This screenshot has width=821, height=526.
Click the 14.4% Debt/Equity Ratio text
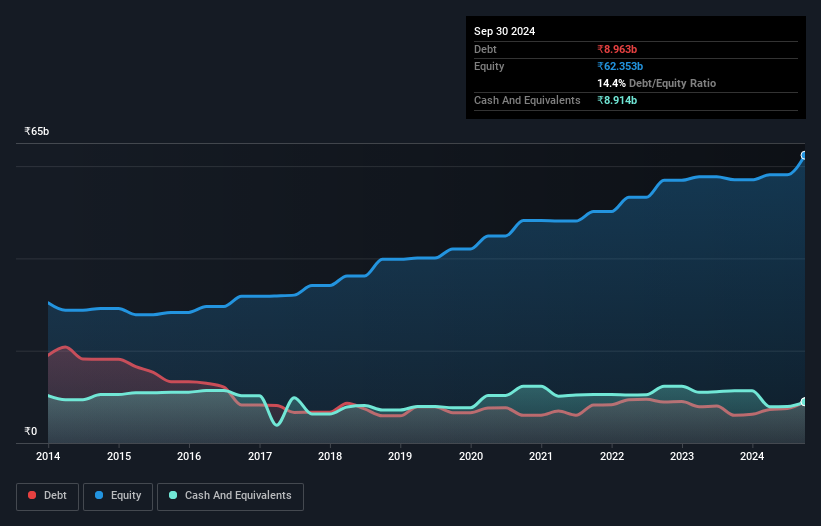click(x=657, y=83)
